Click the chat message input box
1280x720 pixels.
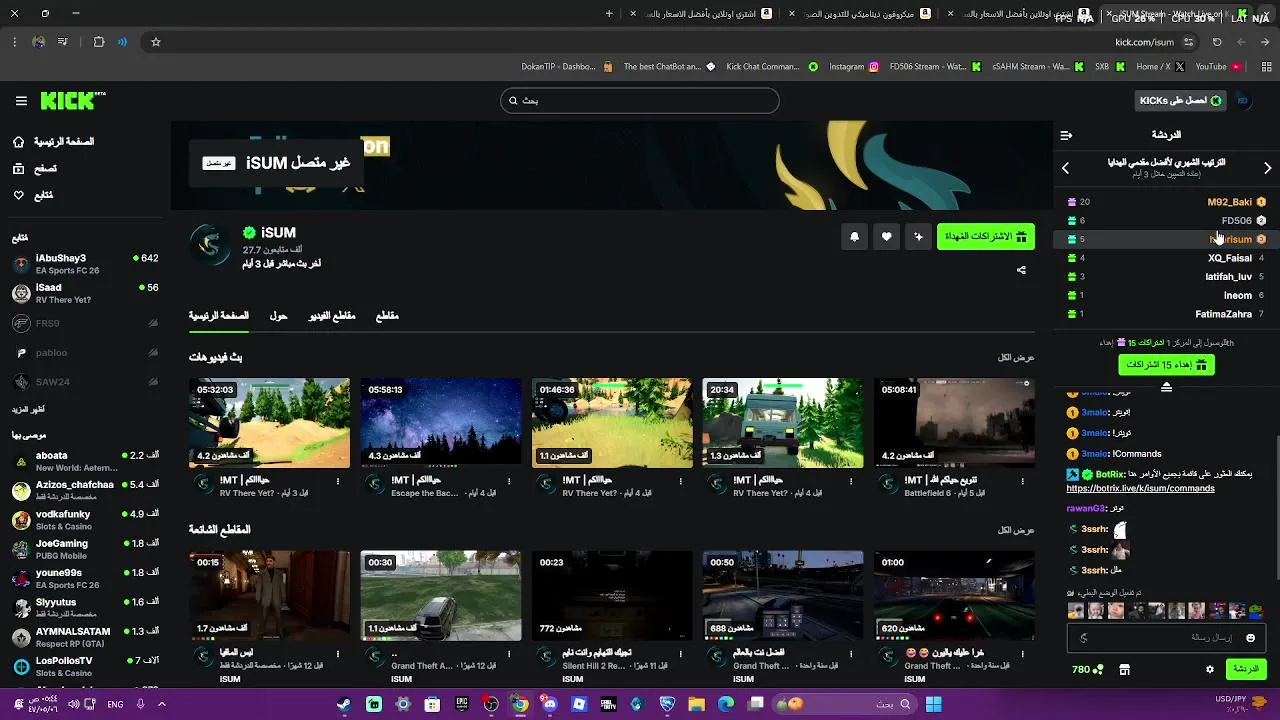click(x=1167, y=638)
